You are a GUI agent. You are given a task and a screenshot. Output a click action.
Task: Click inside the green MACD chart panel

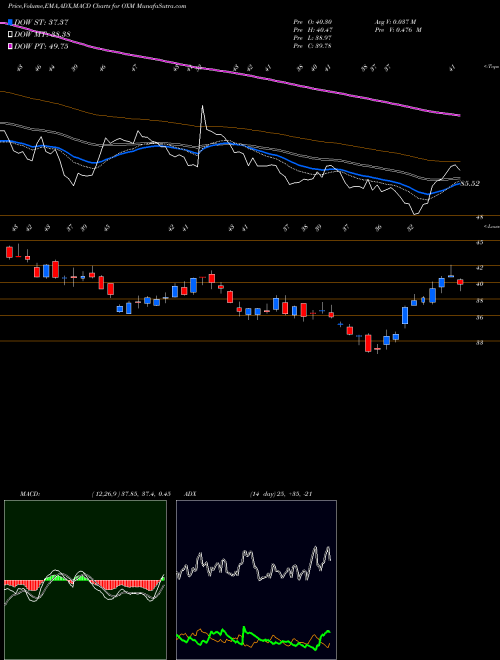pyautogui.click(x=85, y=580)
